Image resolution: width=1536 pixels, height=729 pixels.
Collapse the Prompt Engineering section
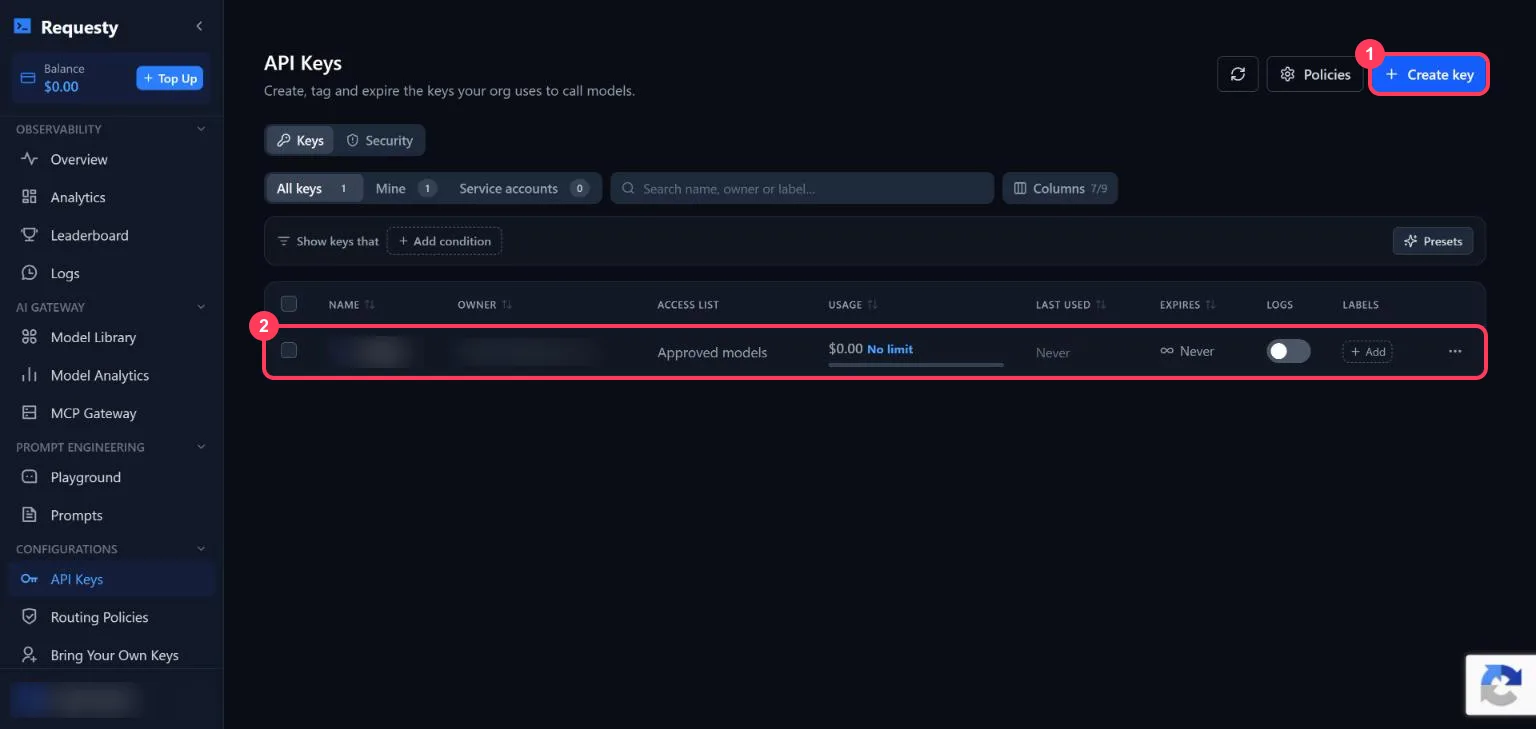coord(201,447)
